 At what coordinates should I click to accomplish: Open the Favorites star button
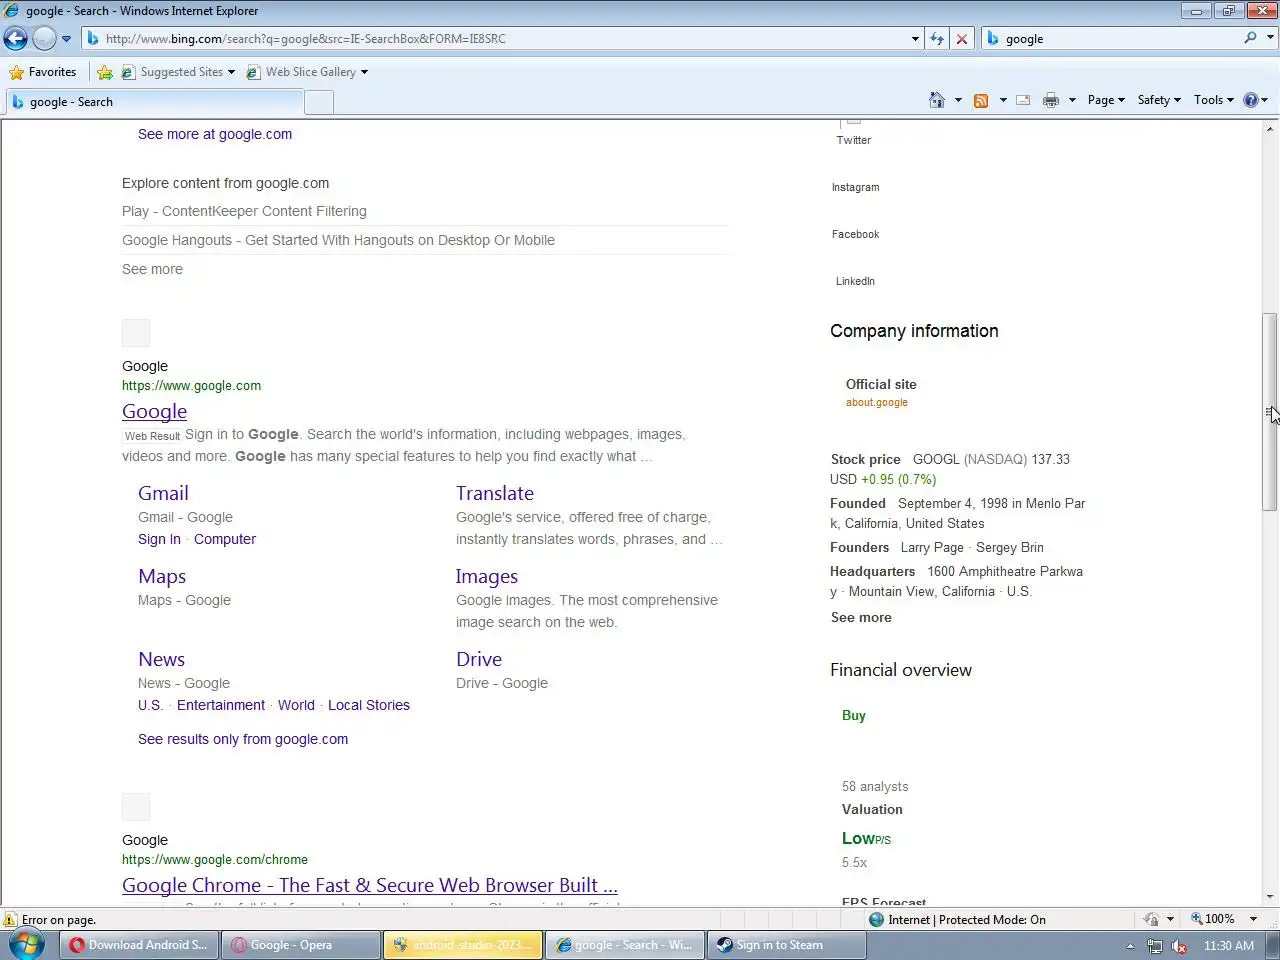click(43, 72)
